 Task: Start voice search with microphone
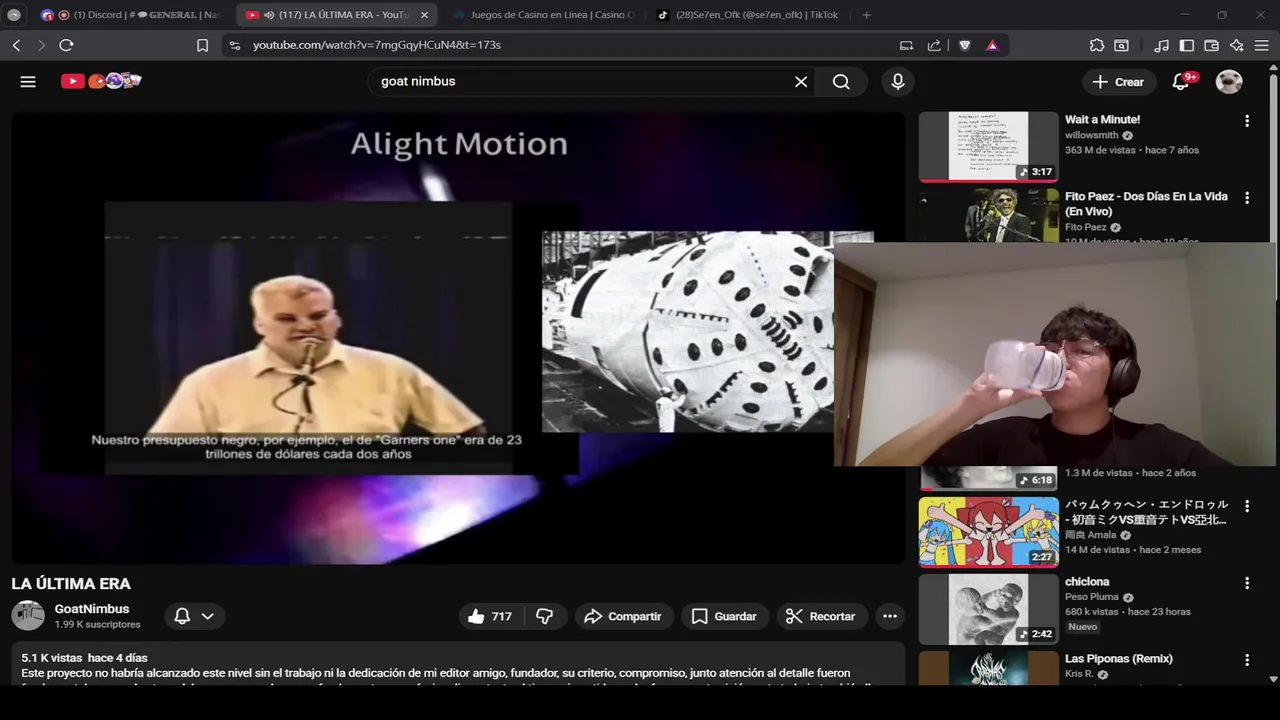click(898, 82)
